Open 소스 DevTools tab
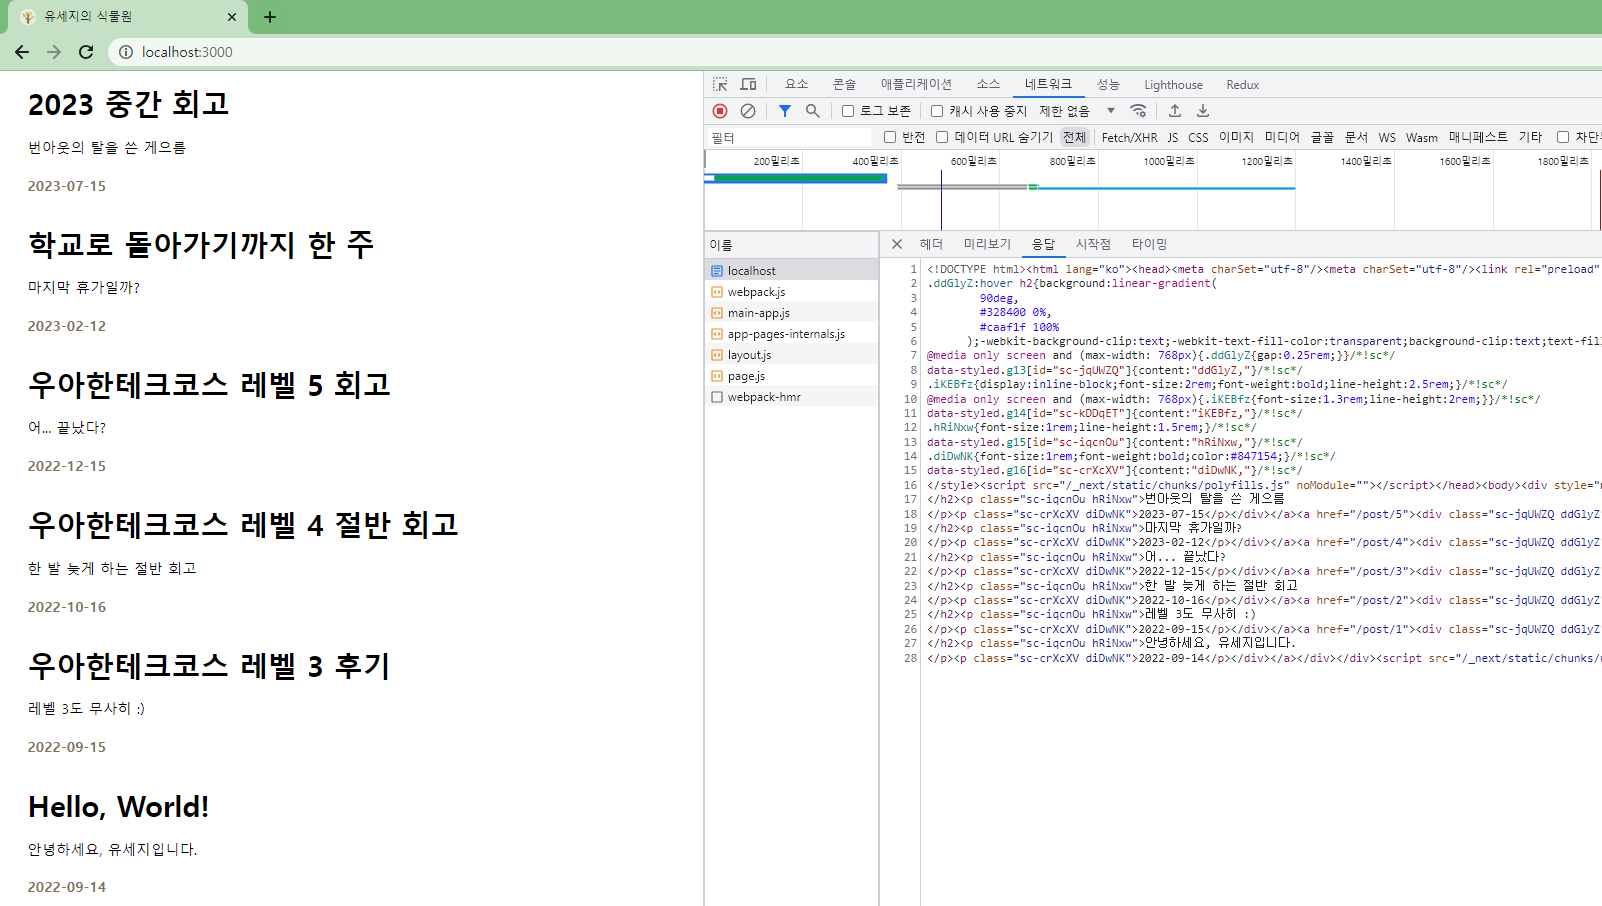Viewport: 1602px width, 906px height. (988, 85)
